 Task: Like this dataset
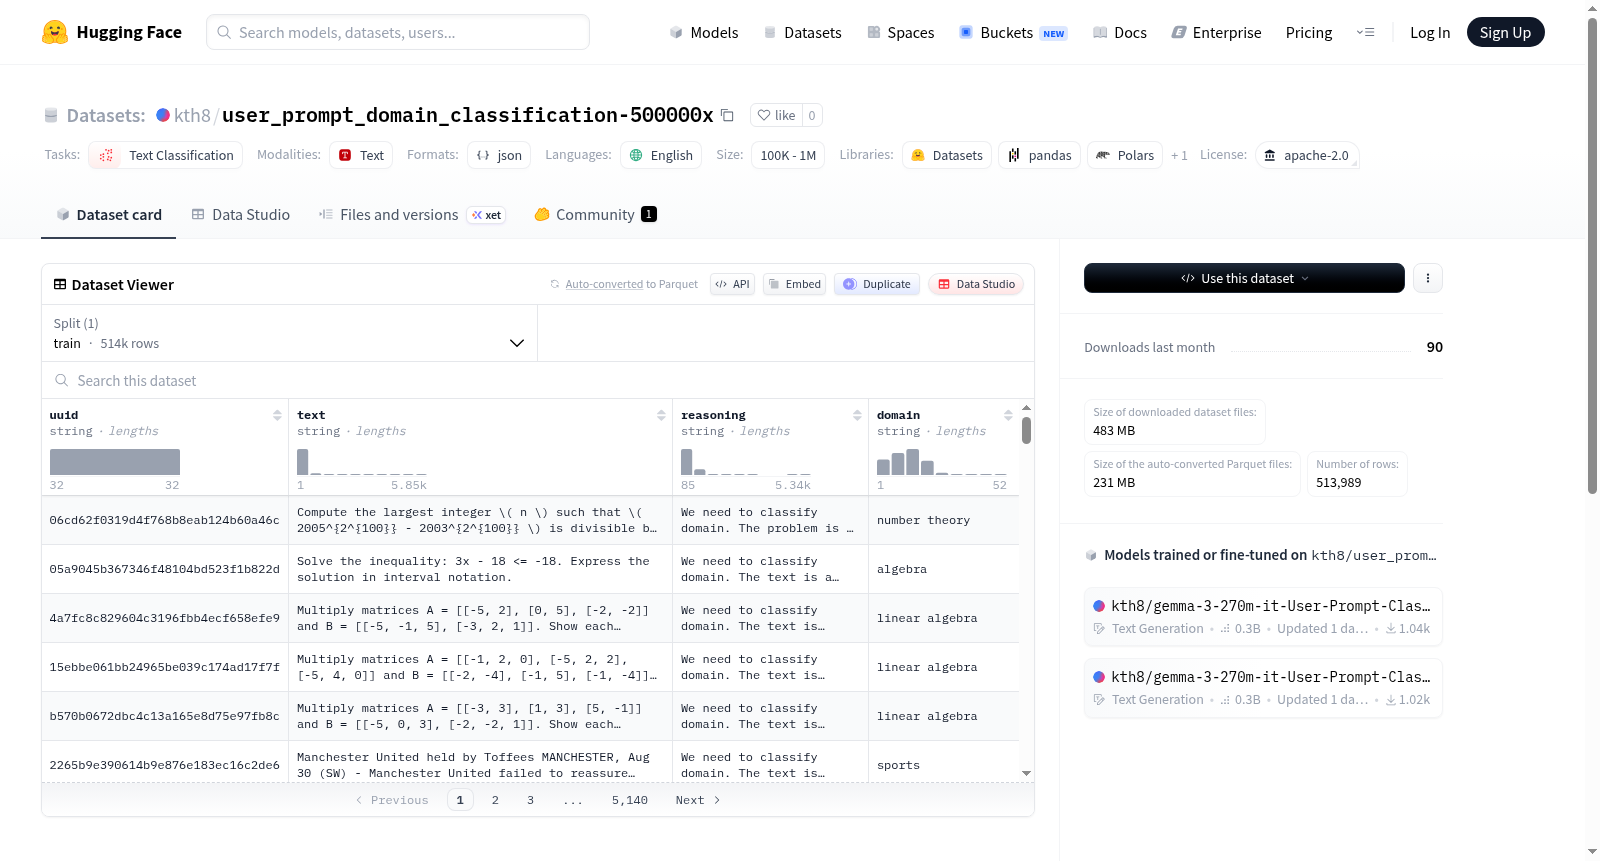[x=776, y=115]
